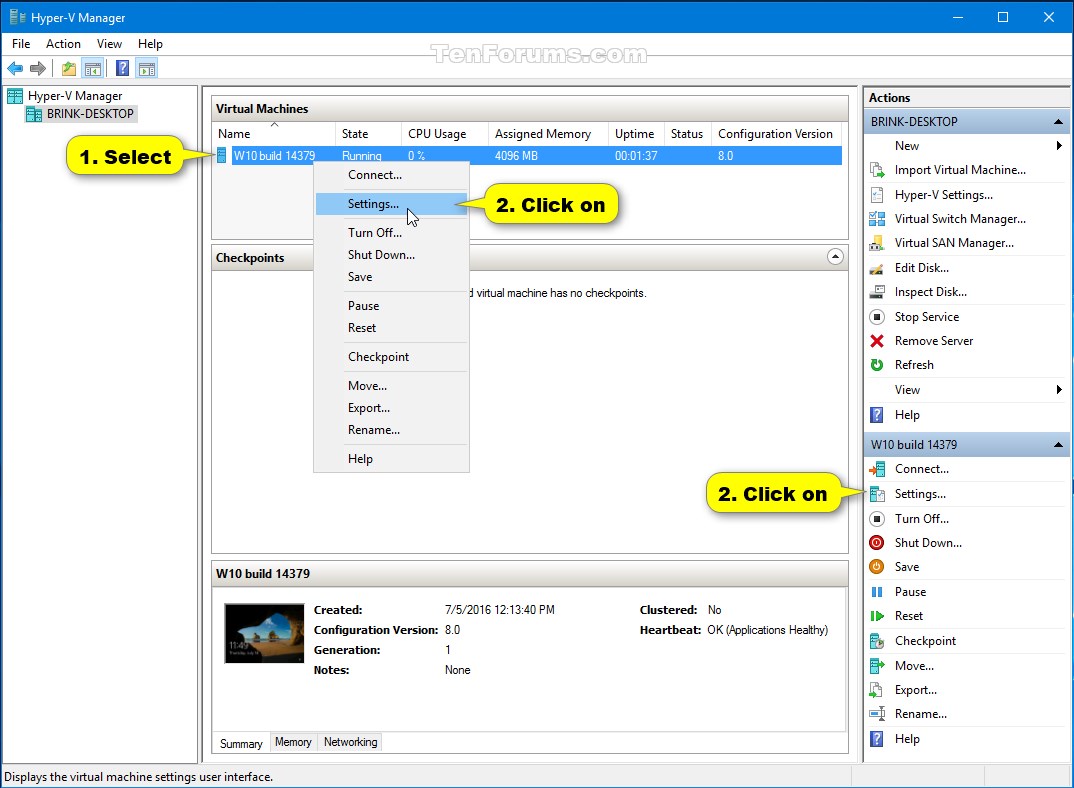Click the Refresh icon in Actions
The image size is (1074, 788).
pos(877,365)
